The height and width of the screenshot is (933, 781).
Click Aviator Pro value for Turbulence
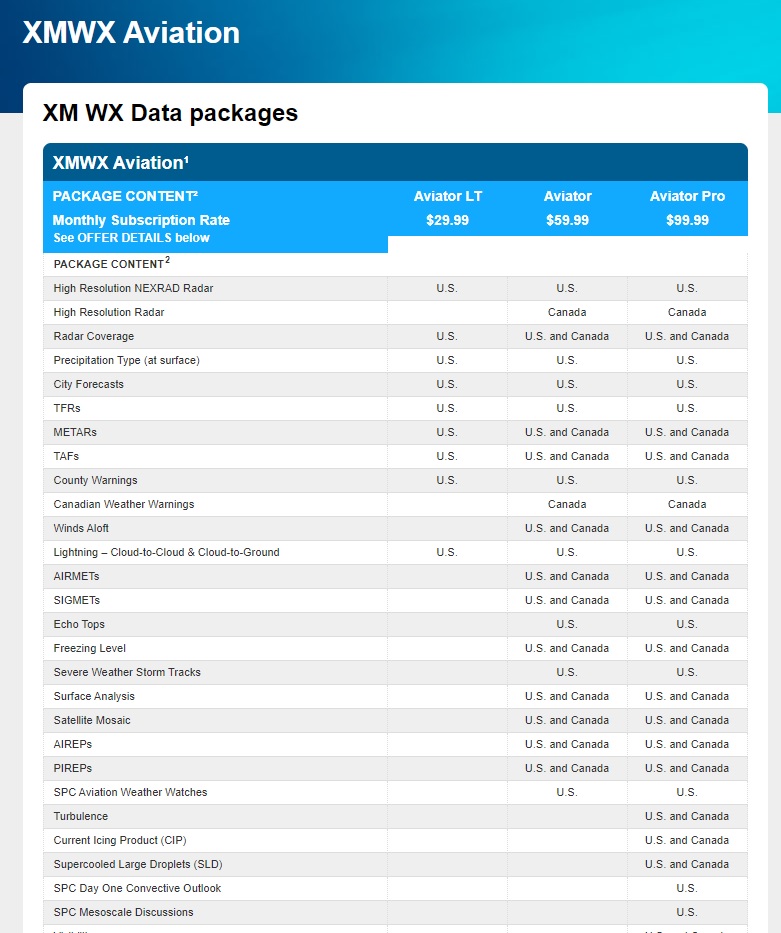tap(687, 816)
